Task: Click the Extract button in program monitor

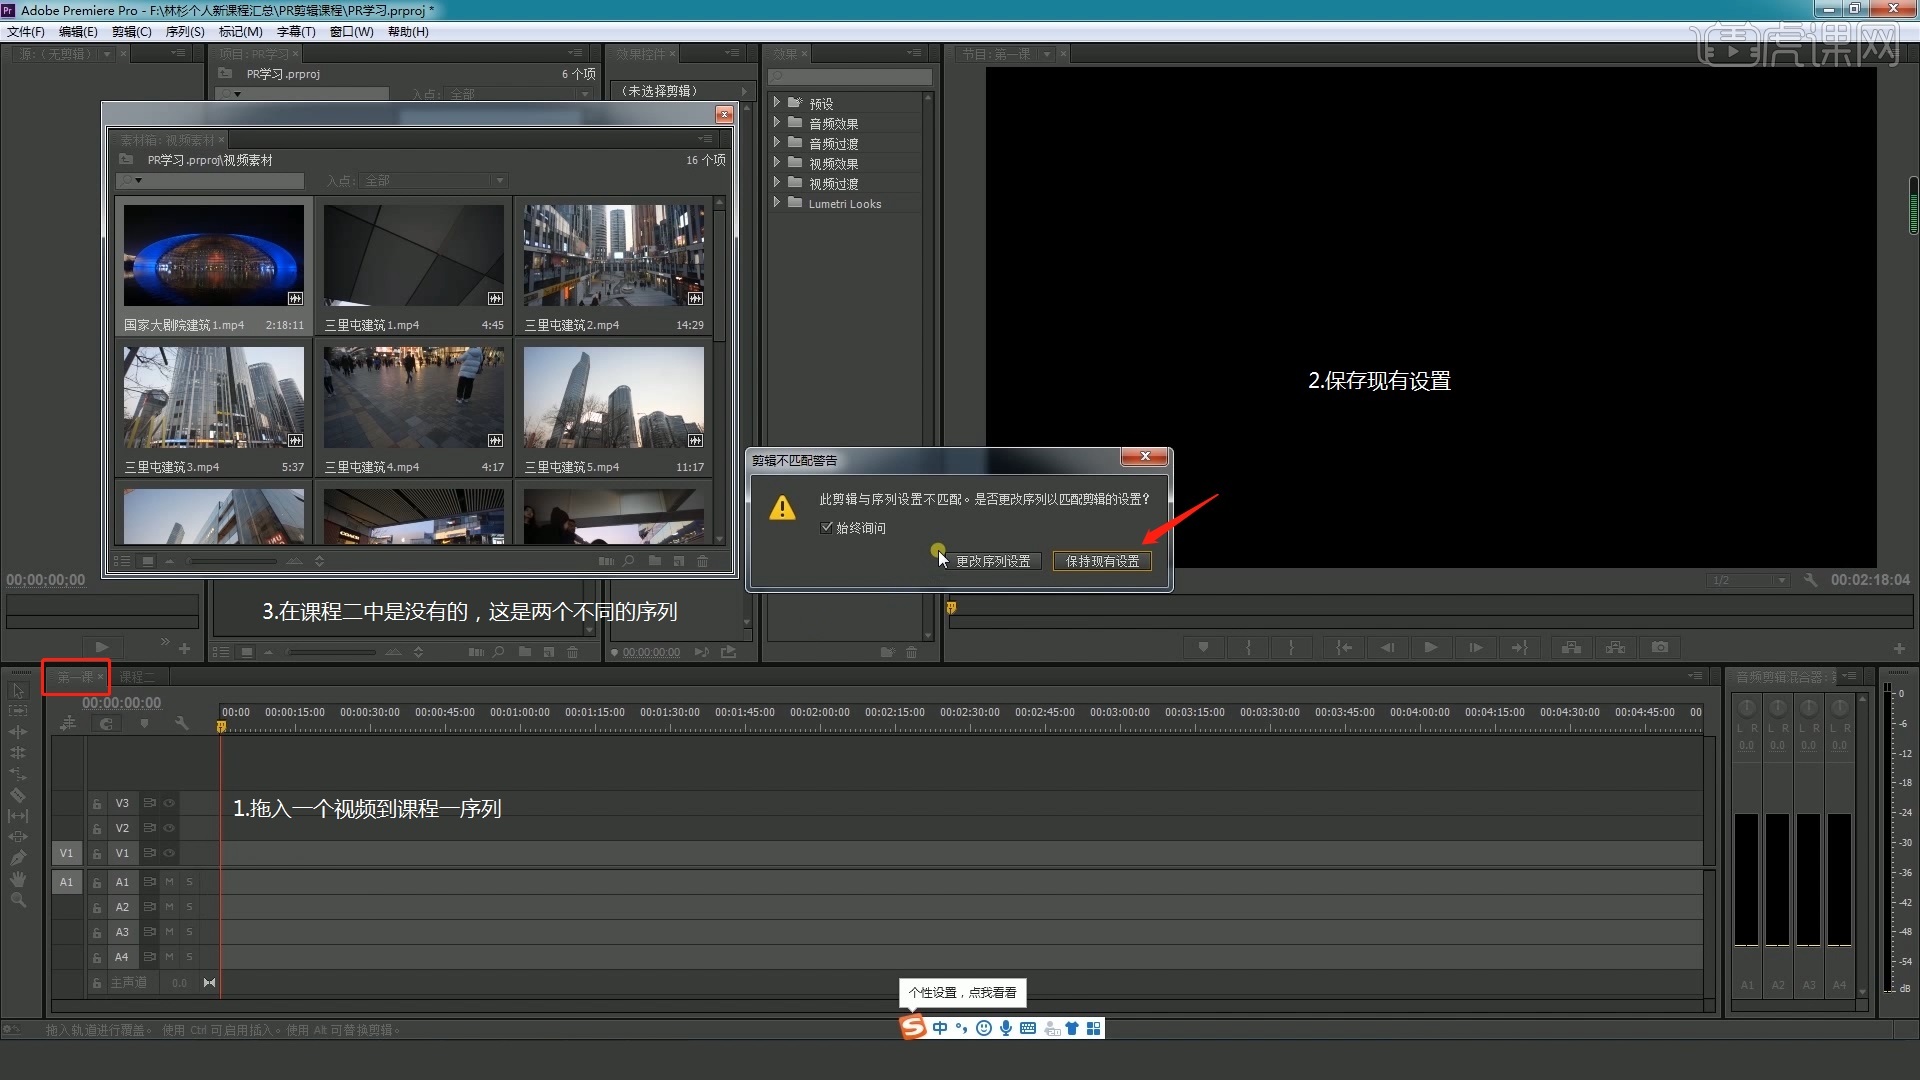Action: pyautogui.click(x=1616, y=648)
